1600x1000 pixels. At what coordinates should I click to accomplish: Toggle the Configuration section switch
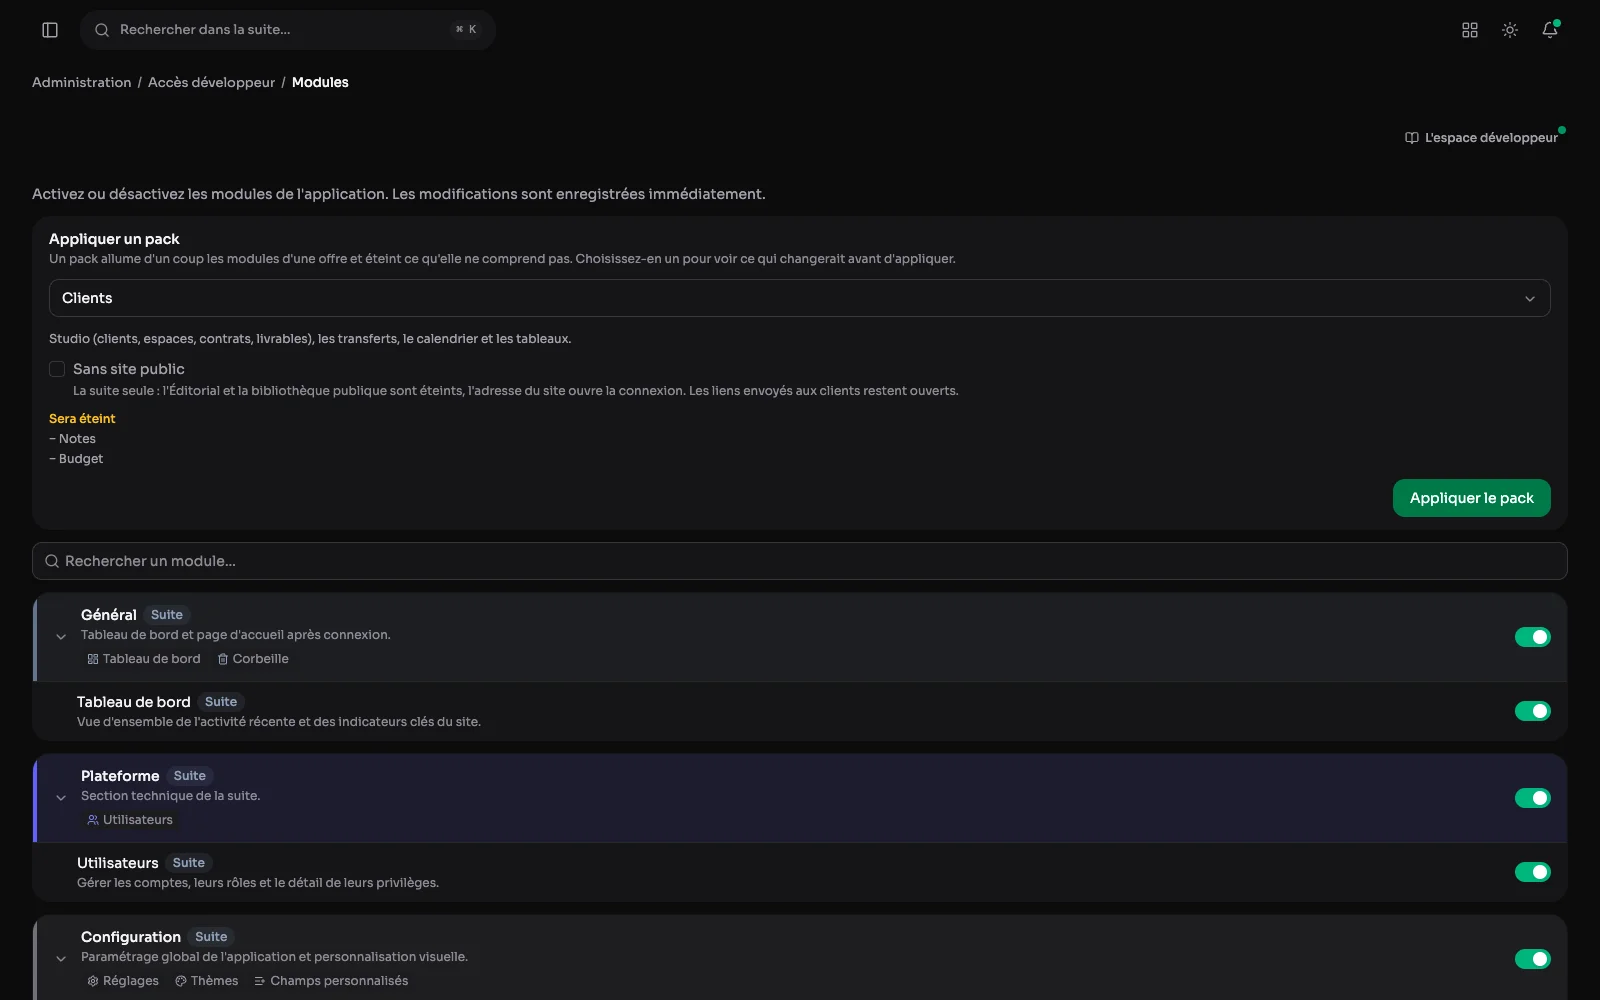1532,959
